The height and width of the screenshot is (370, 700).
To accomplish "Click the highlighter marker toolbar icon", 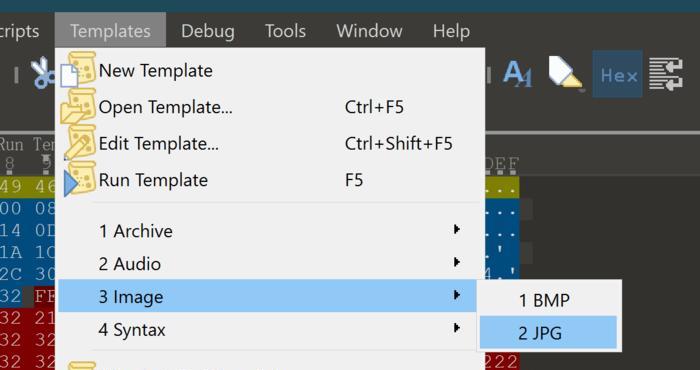I will (566, 74).
